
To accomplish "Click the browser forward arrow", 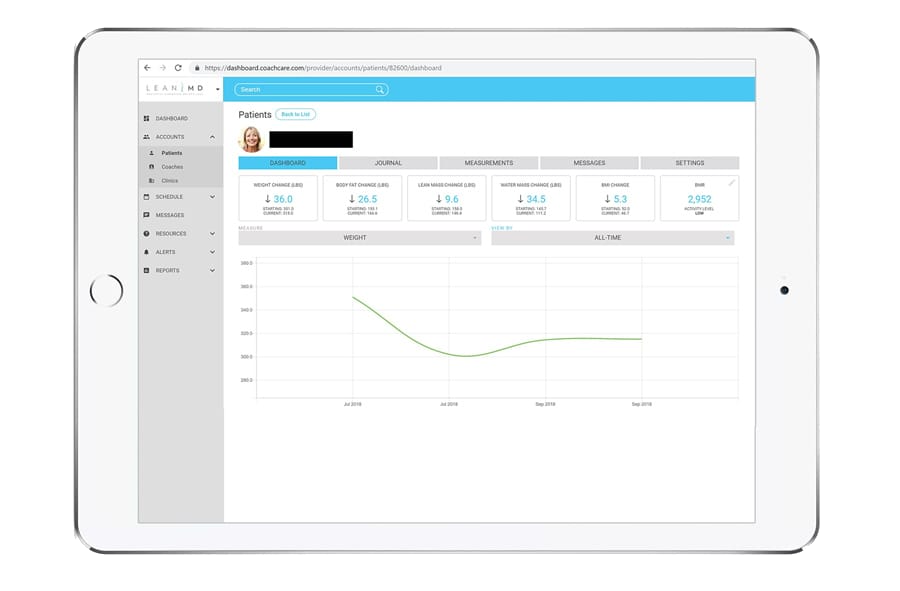I will click(163, 68).
